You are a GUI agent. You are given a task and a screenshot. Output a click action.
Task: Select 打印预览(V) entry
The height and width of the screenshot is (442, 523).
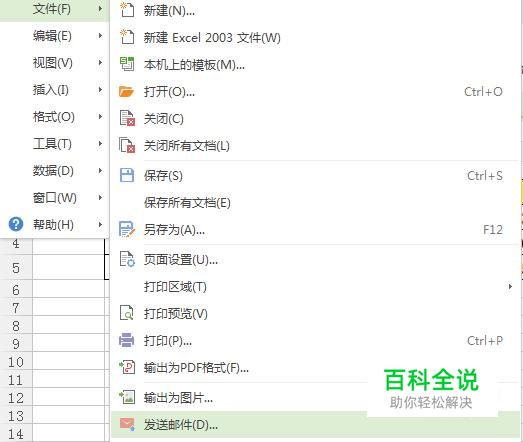tap(315, 313)
